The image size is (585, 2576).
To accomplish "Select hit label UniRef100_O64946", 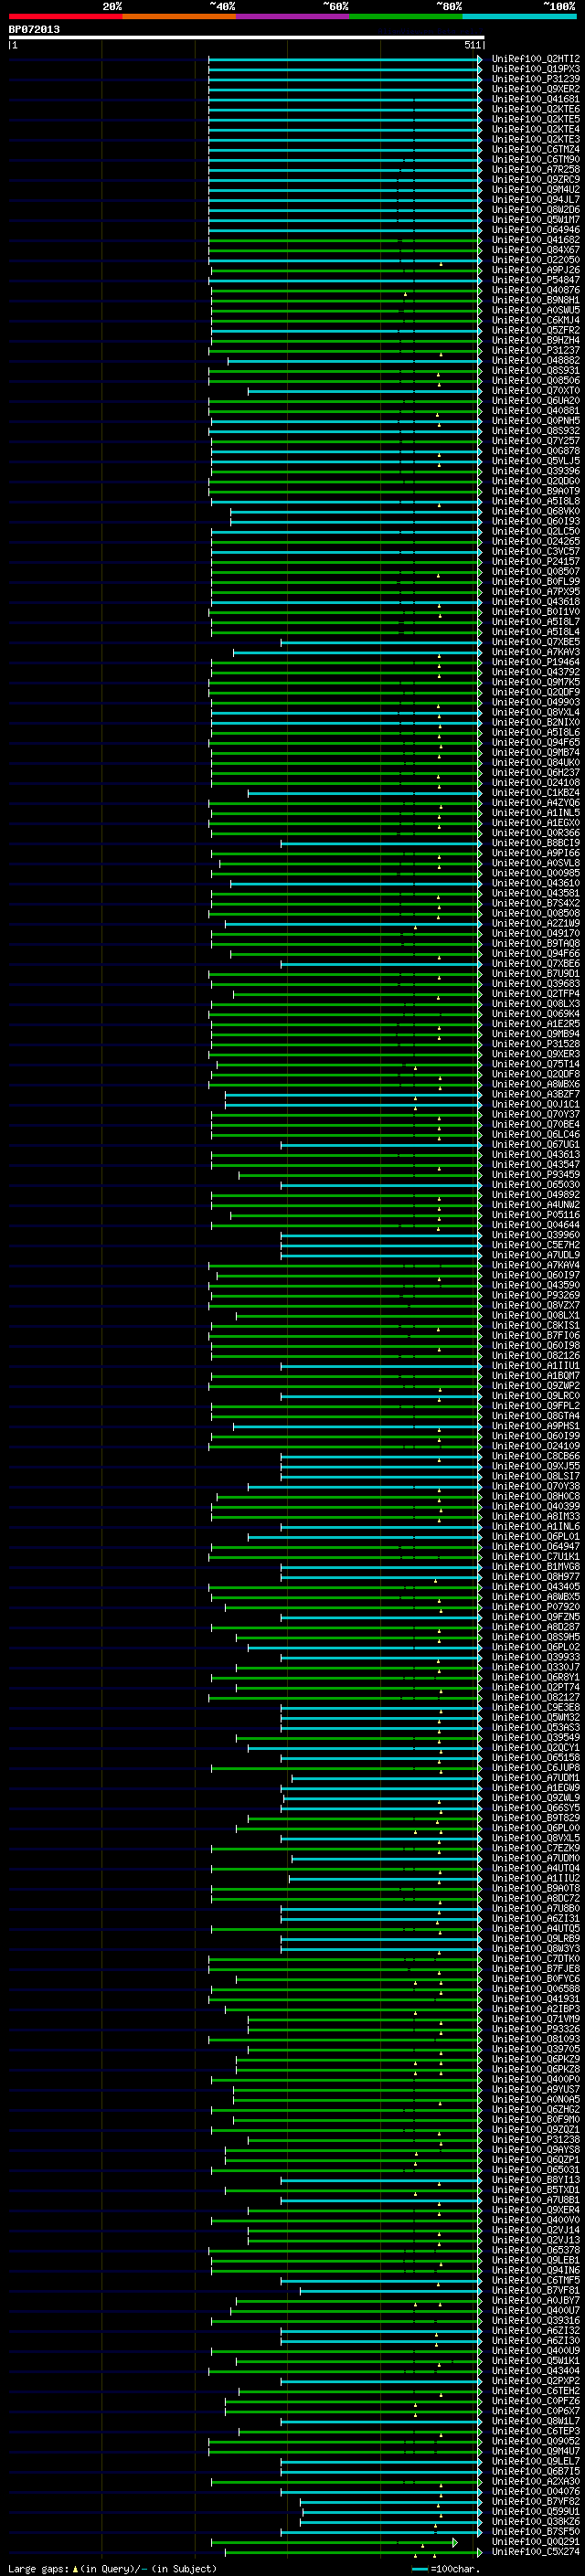I will tap(535, 230).
